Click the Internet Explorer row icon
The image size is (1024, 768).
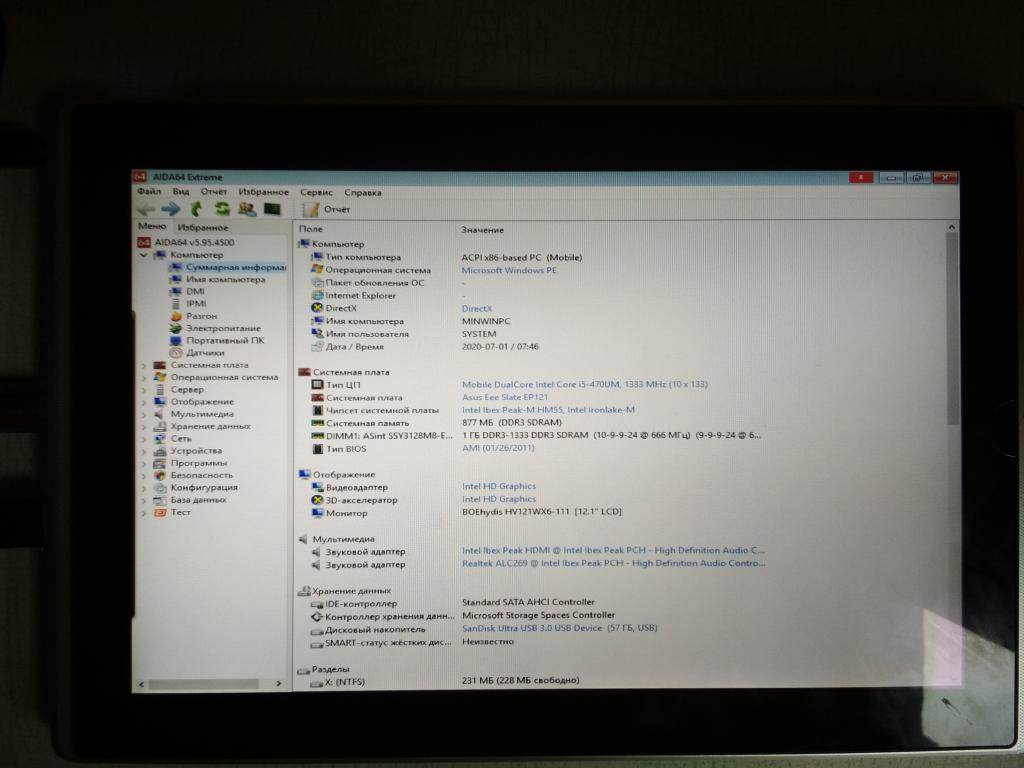pyautogui.click(x=317, y=296)
